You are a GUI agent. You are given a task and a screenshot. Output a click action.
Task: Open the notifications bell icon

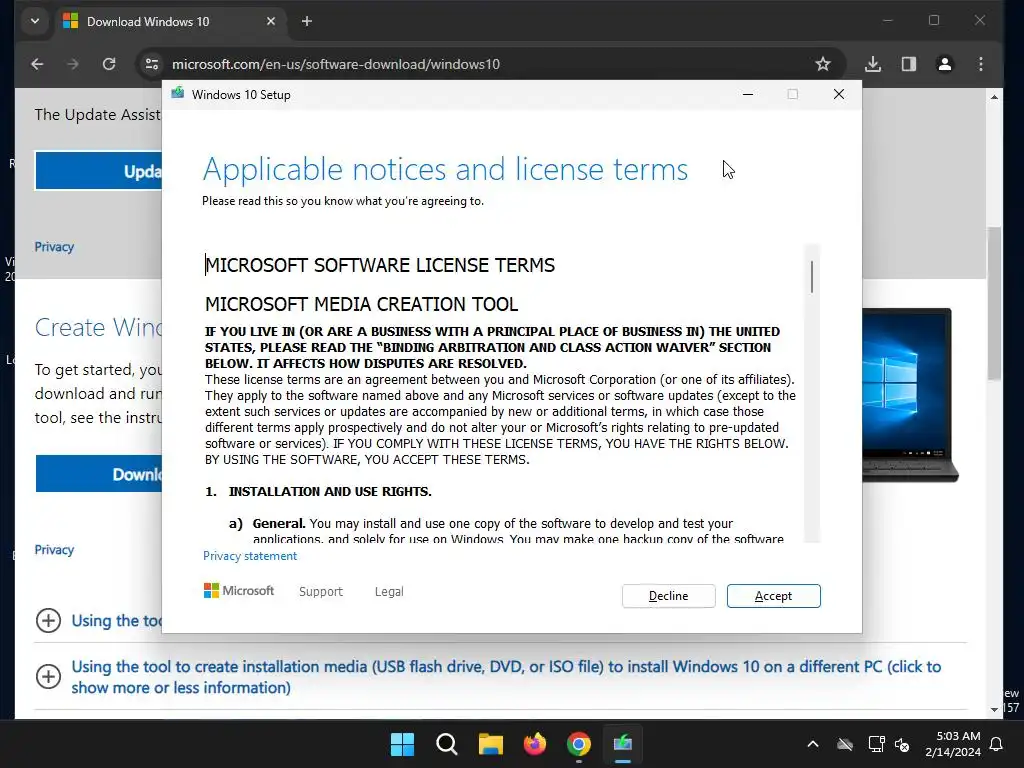coord(997,744)
